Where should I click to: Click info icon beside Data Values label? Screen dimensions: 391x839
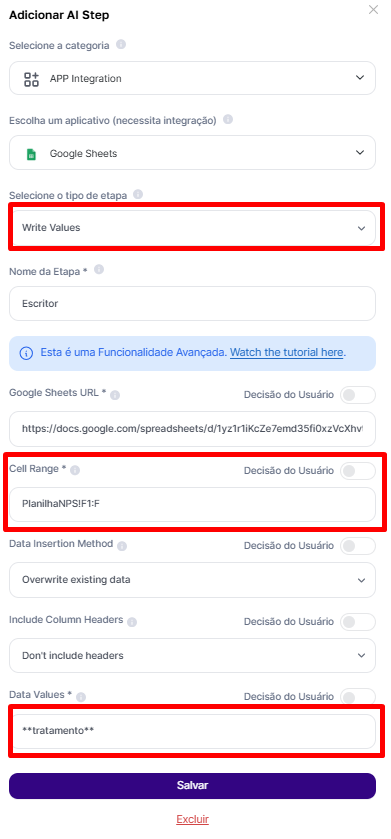(81, 697)
